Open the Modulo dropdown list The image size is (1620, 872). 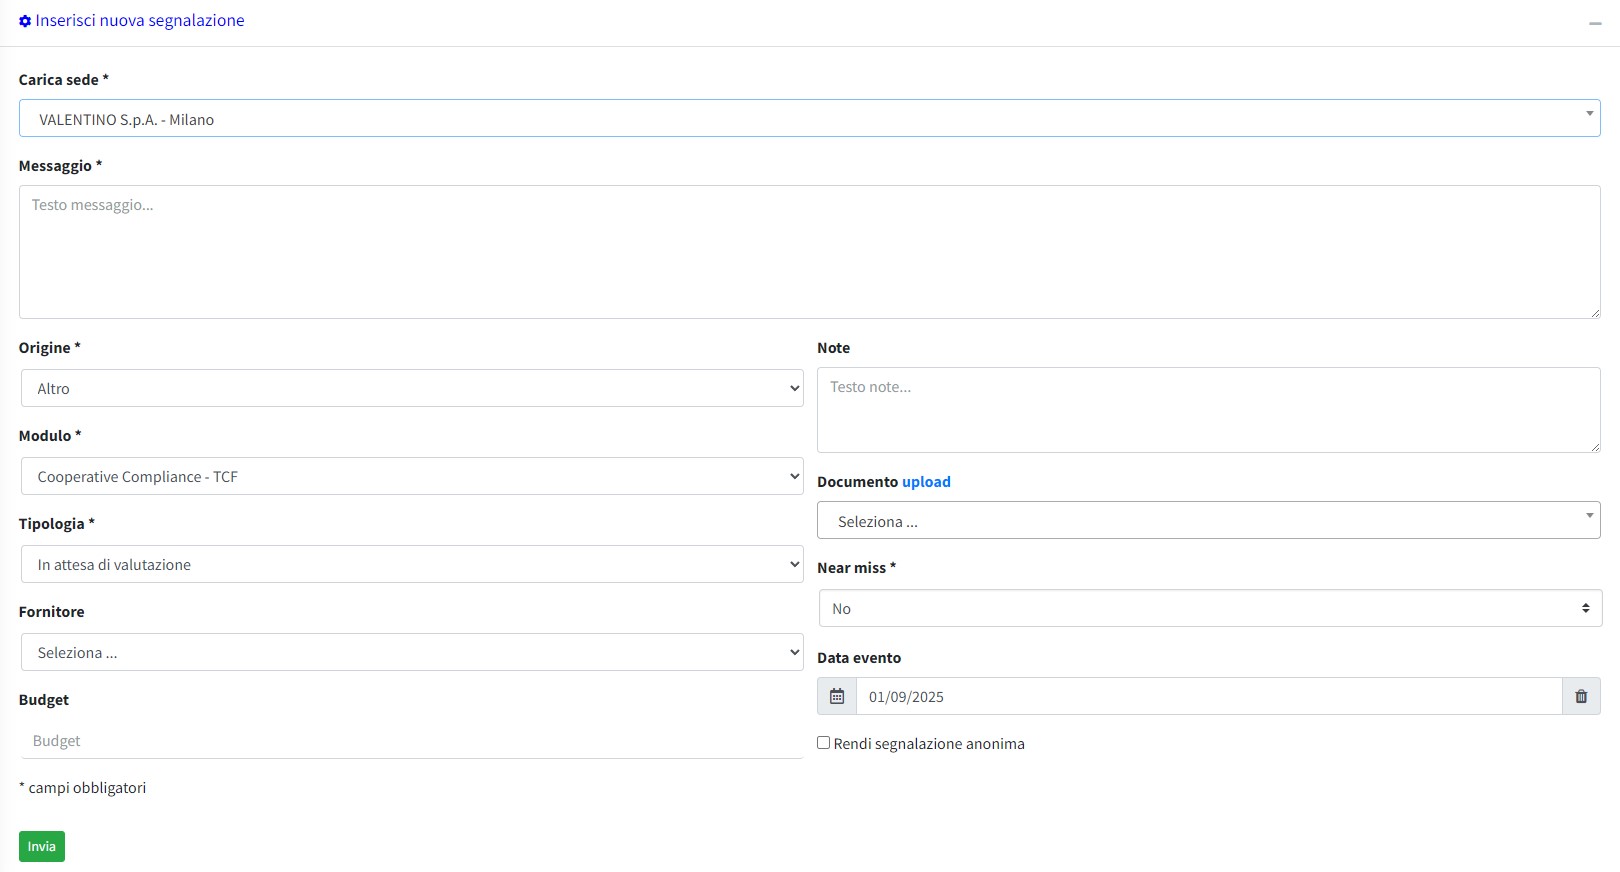click(x=411, y=476)
